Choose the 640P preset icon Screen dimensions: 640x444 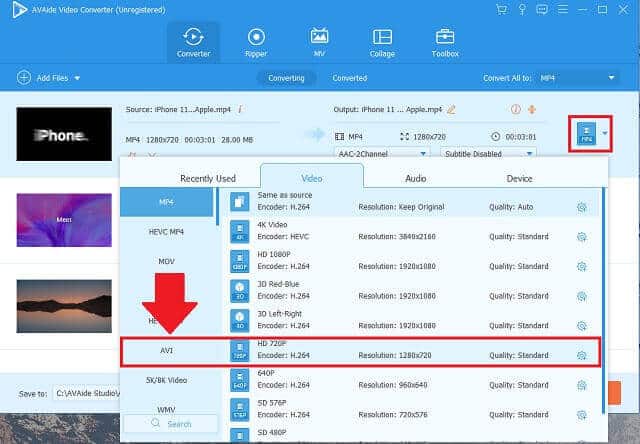click(x=240, y=380)
